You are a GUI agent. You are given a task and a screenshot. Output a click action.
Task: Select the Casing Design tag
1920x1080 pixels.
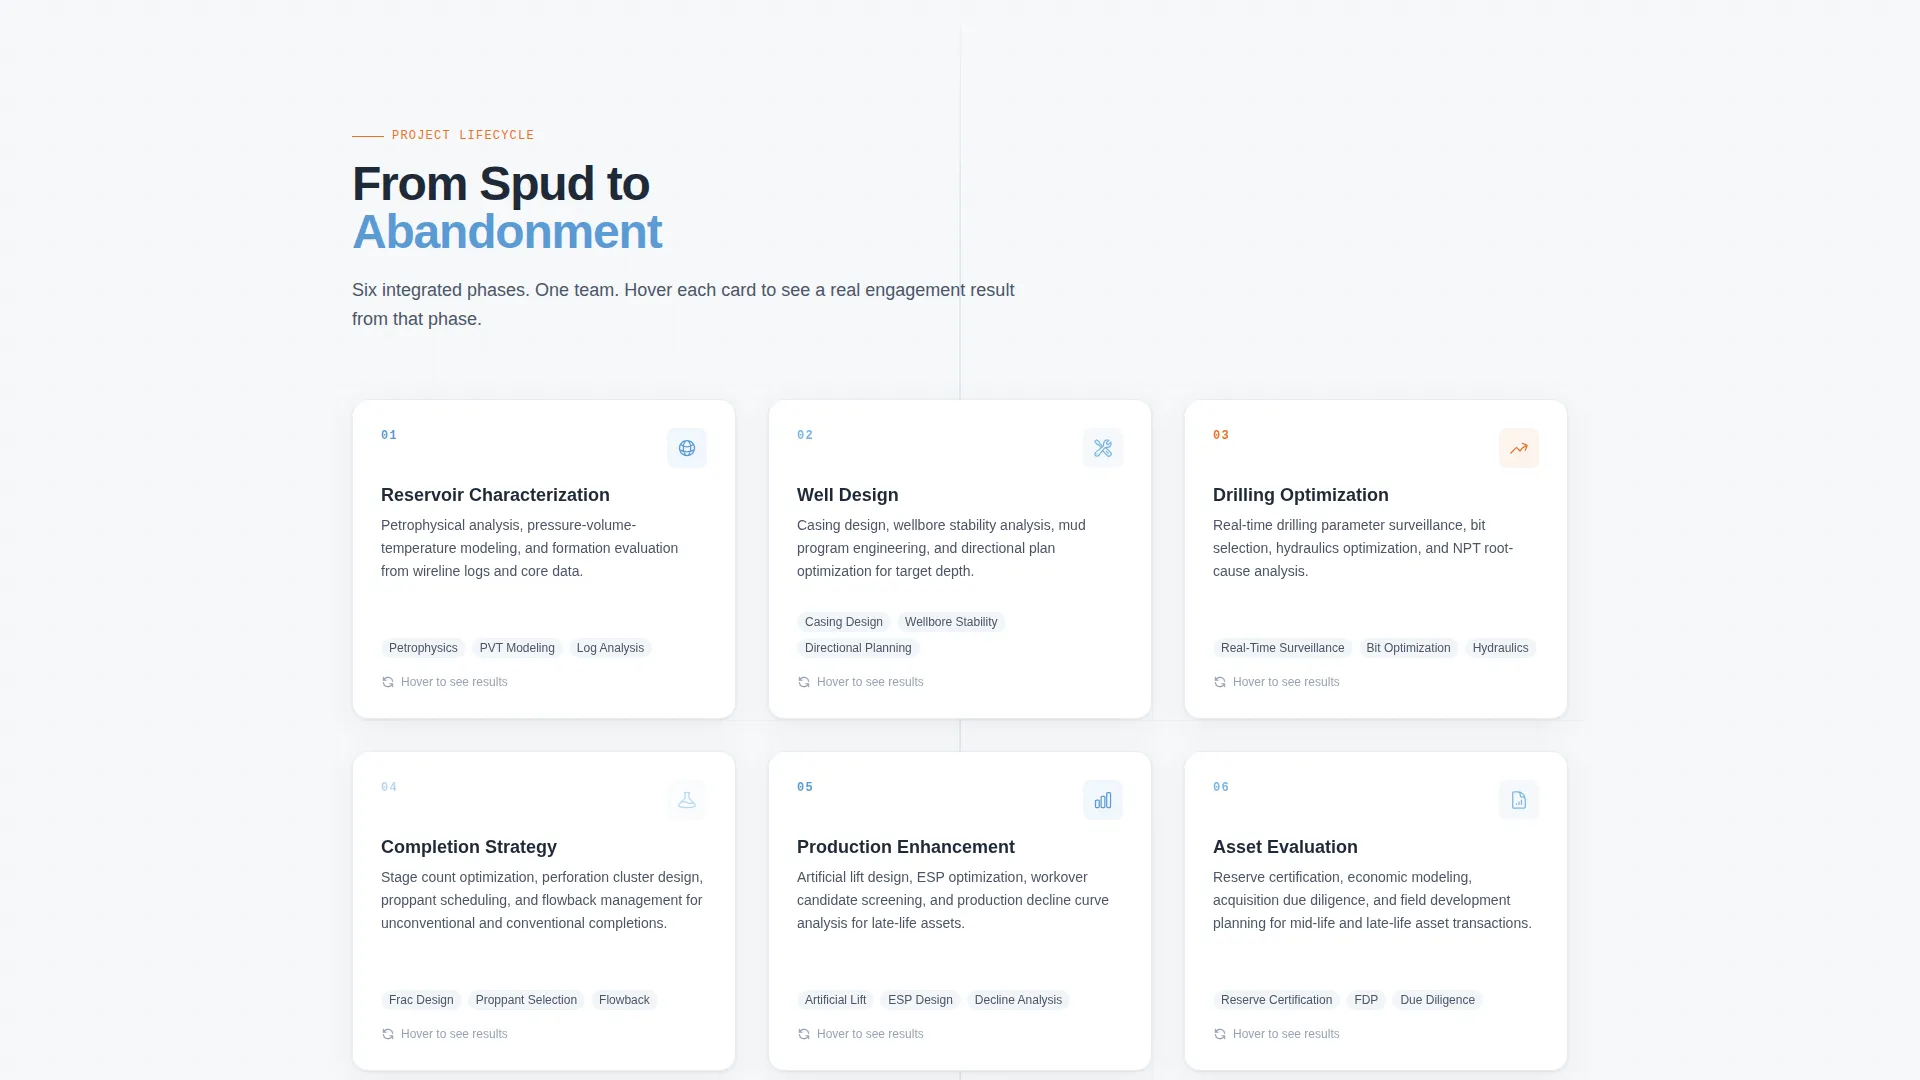844,622
